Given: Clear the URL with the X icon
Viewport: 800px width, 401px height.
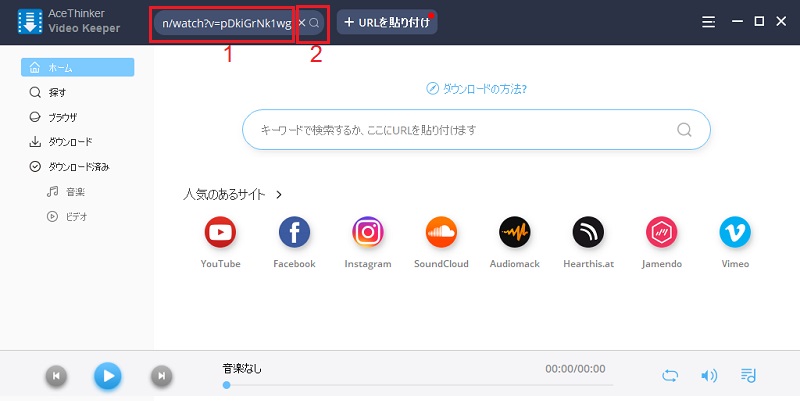Looking at the screenshot, I should [x=302, y=22].
